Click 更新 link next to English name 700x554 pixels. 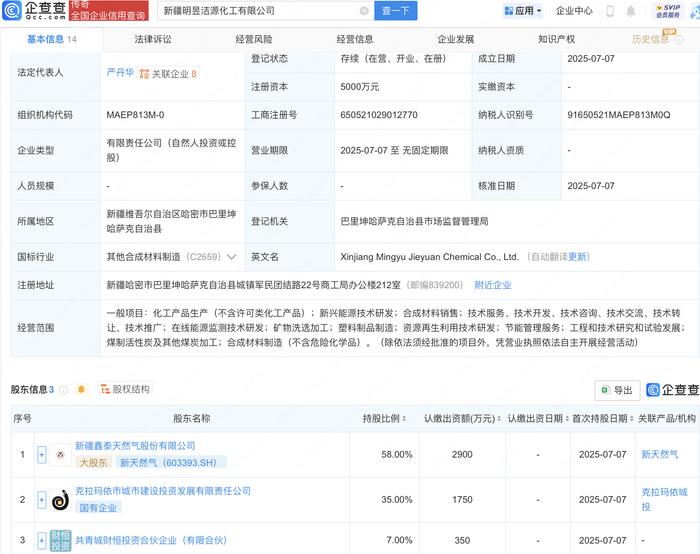coord(579,257)
